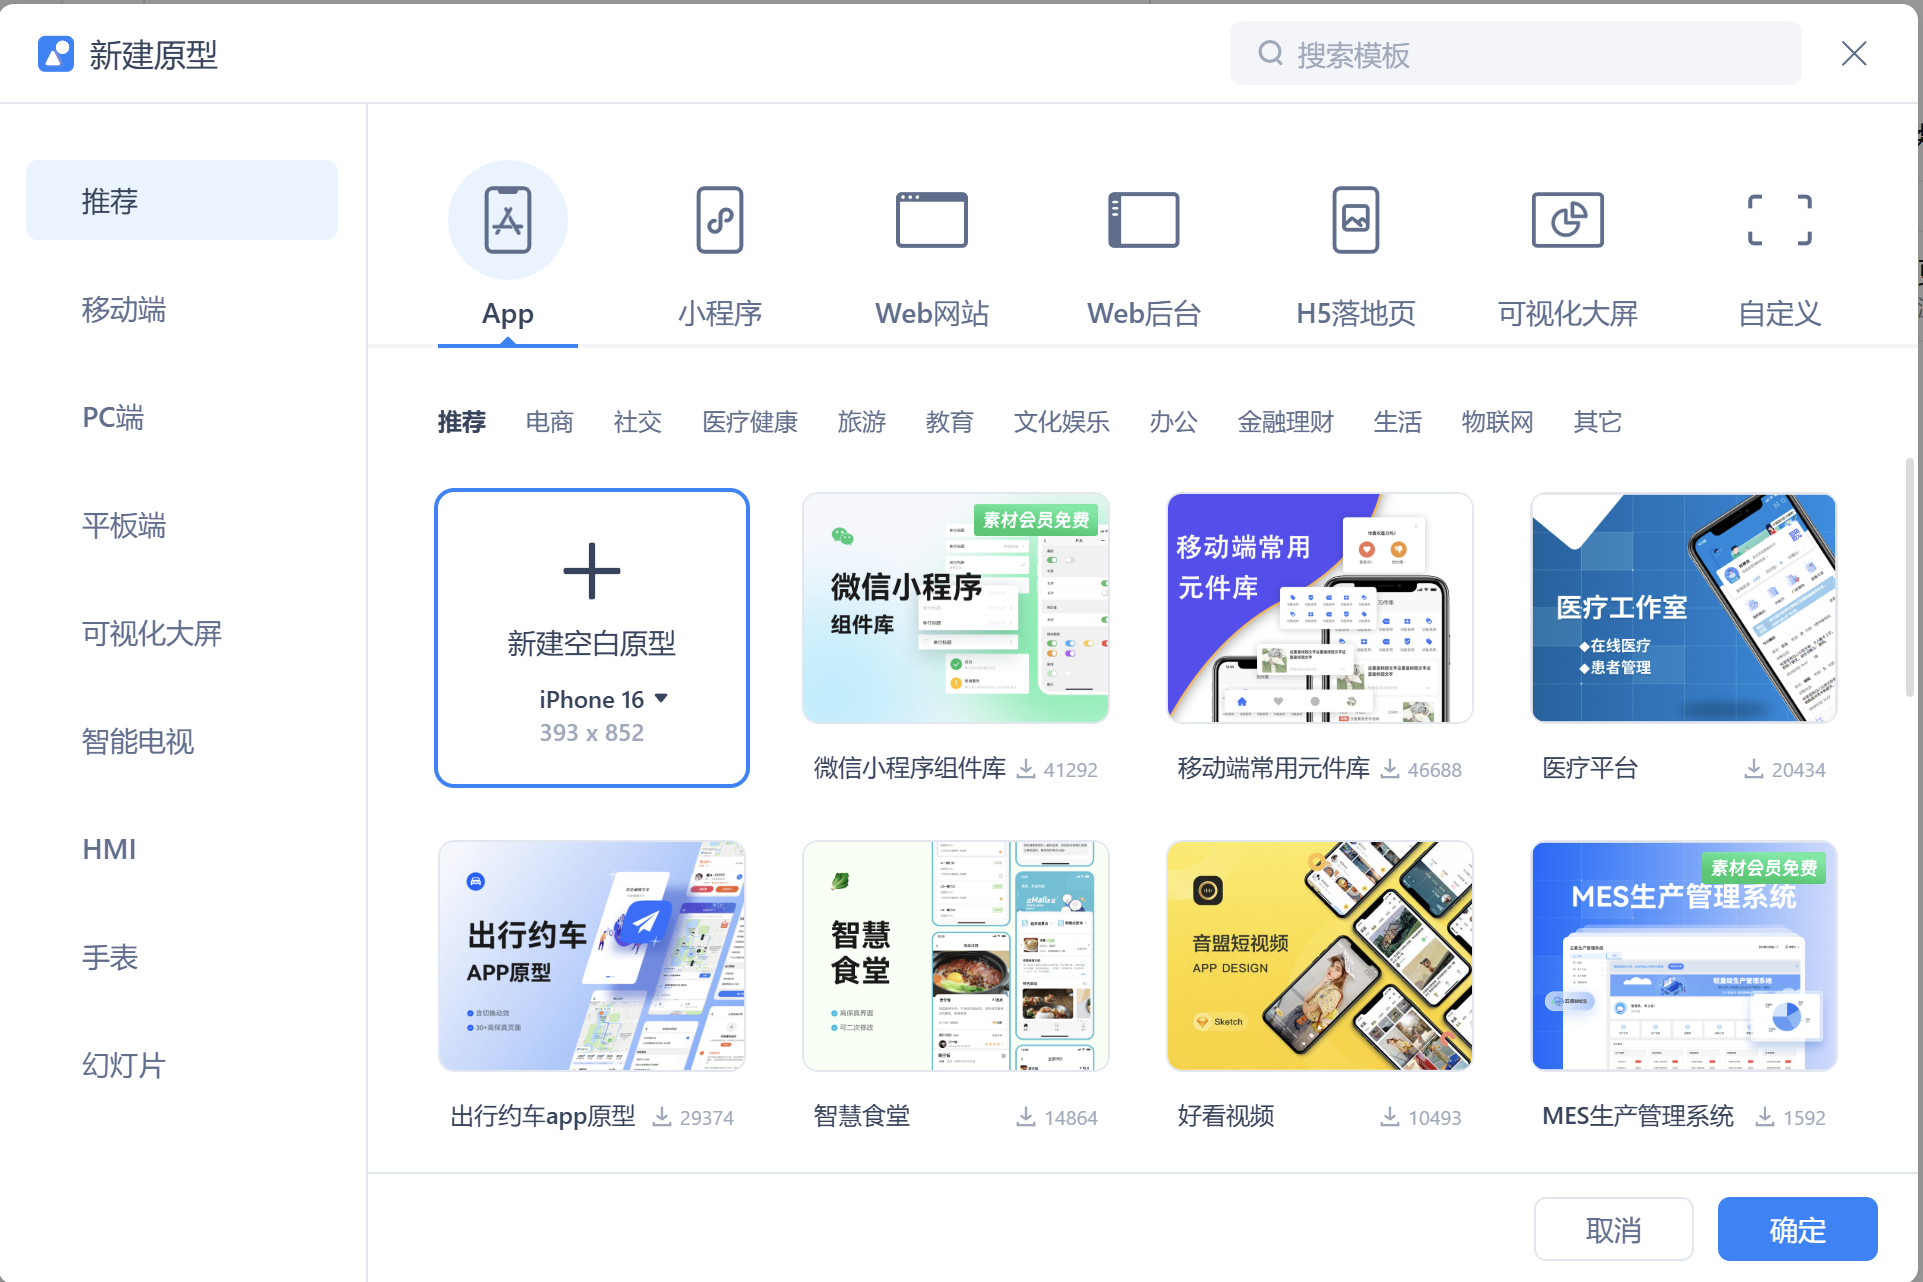Click the 自定义 custom size icon
This screenshot has height=1282, width=1923.
[1779, 220]
